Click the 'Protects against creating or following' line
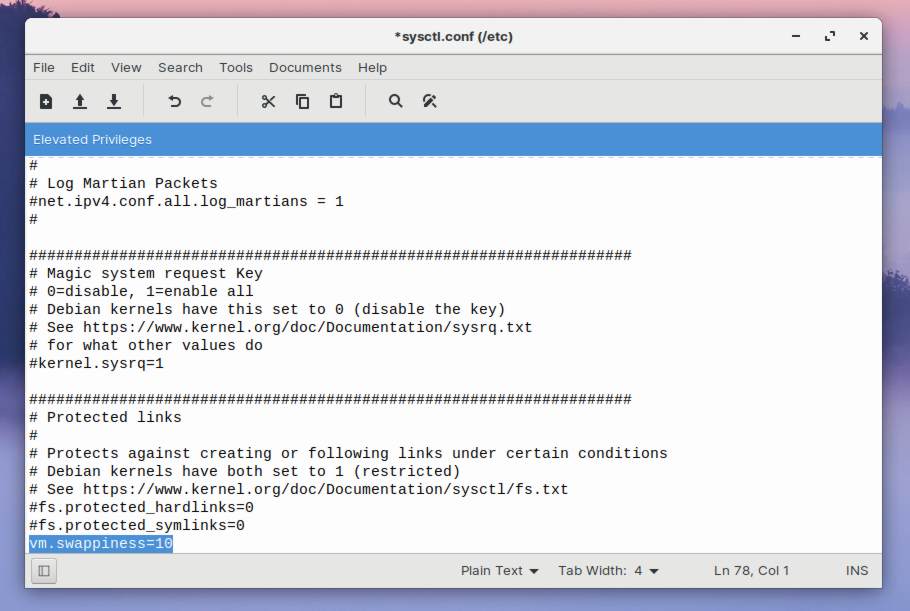910x611 pixels. 348,454
